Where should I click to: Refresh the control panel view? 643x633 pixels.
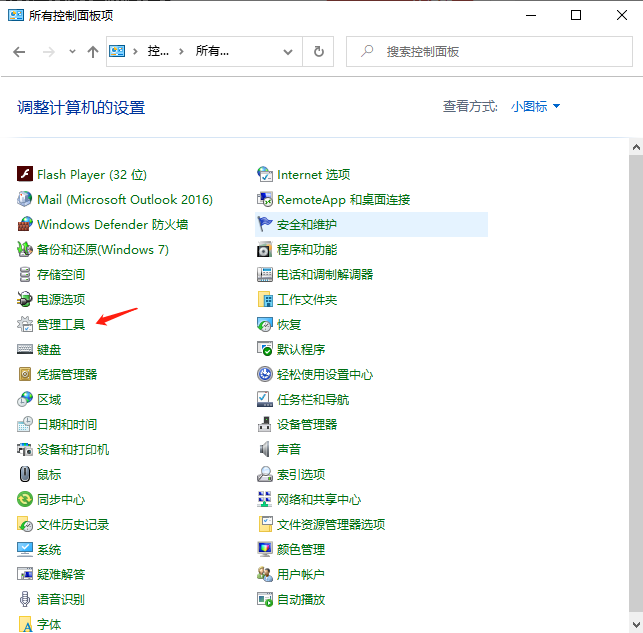click(x=319, y=52)
